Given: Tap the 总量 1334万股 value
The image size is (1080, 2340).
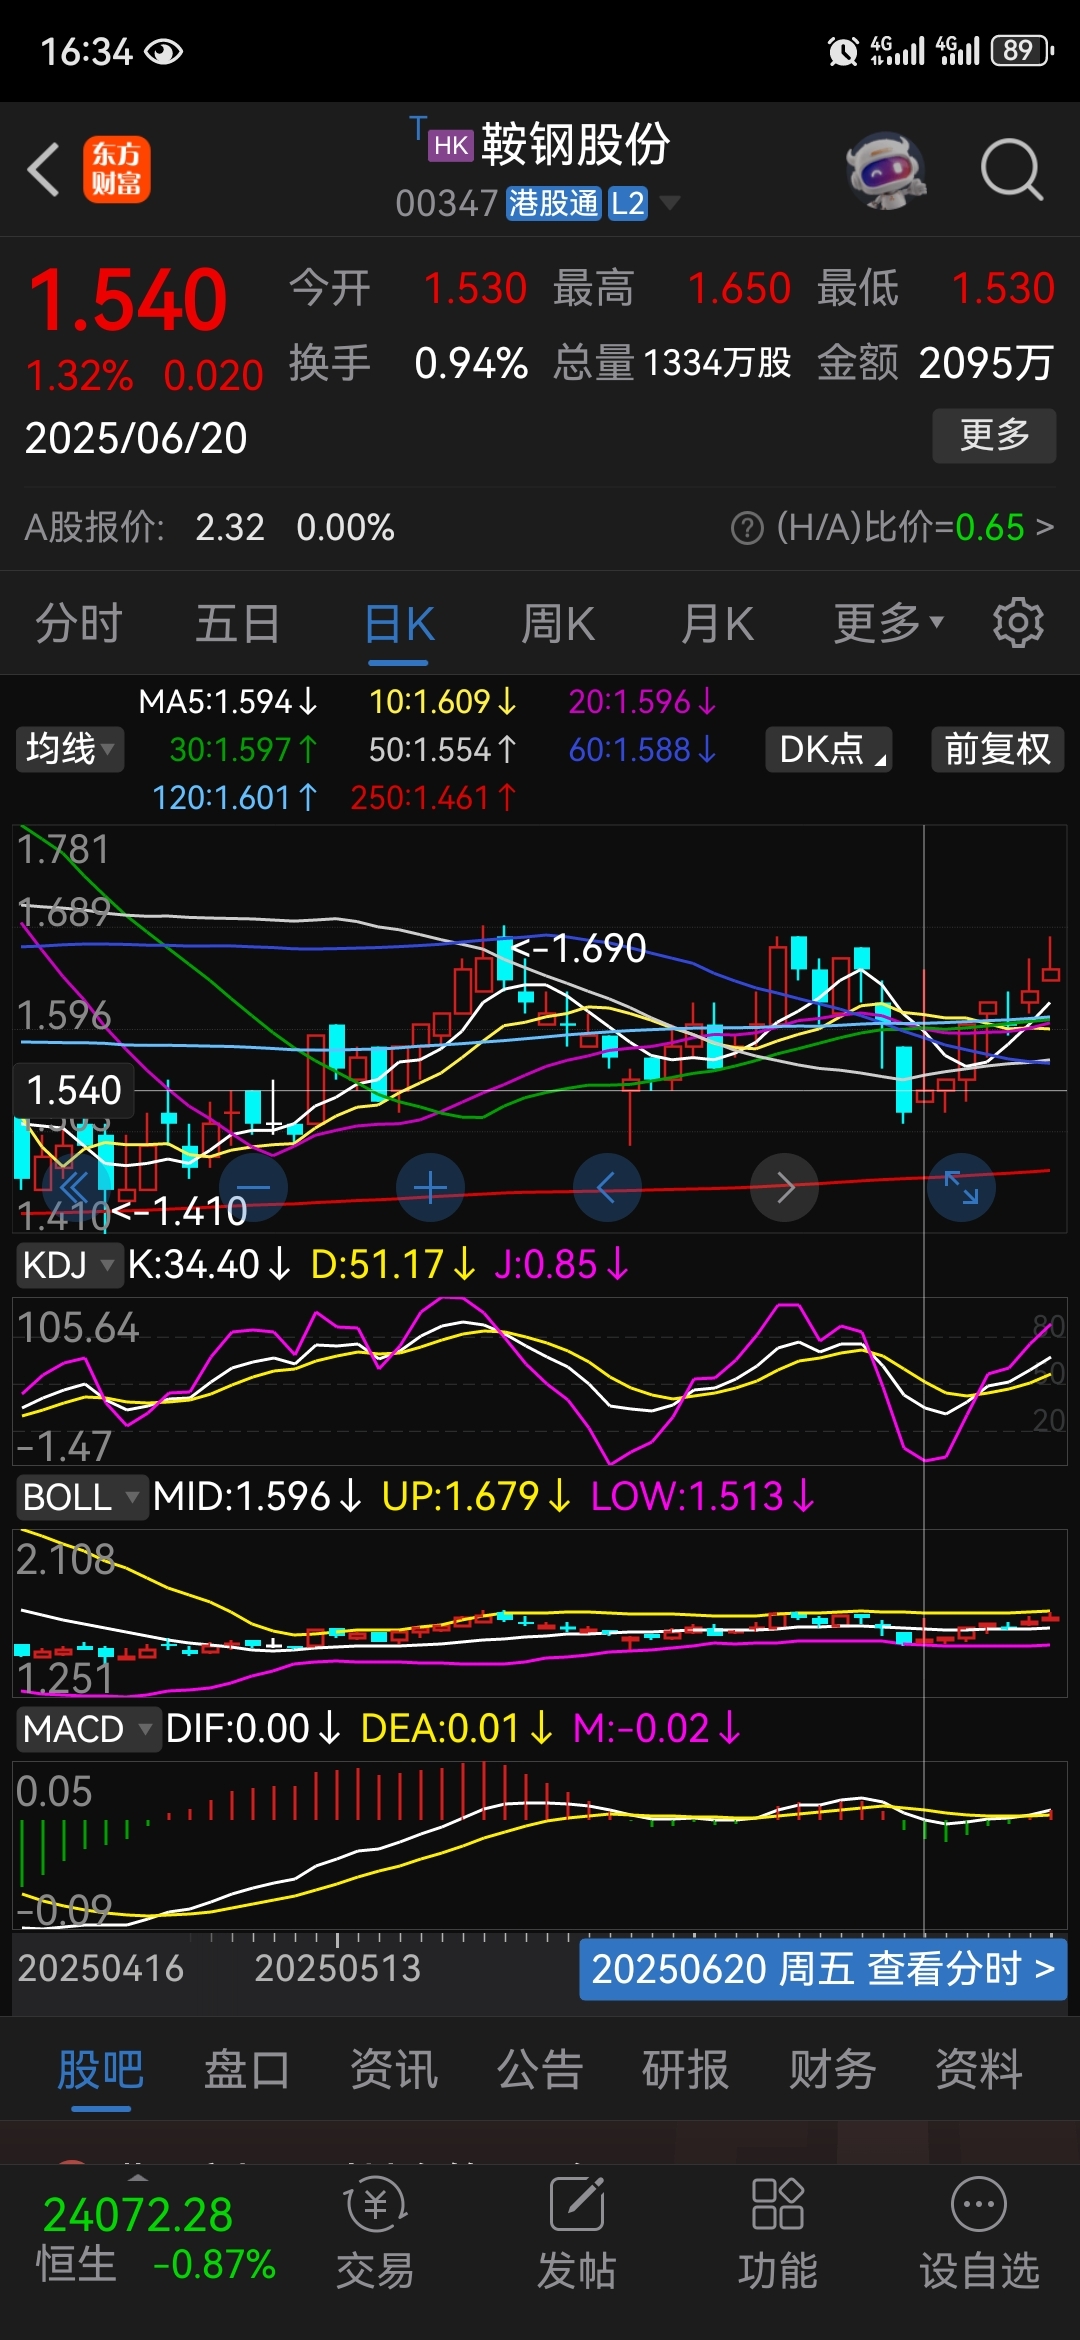Looking at the screenshot, I should point(717,363).
